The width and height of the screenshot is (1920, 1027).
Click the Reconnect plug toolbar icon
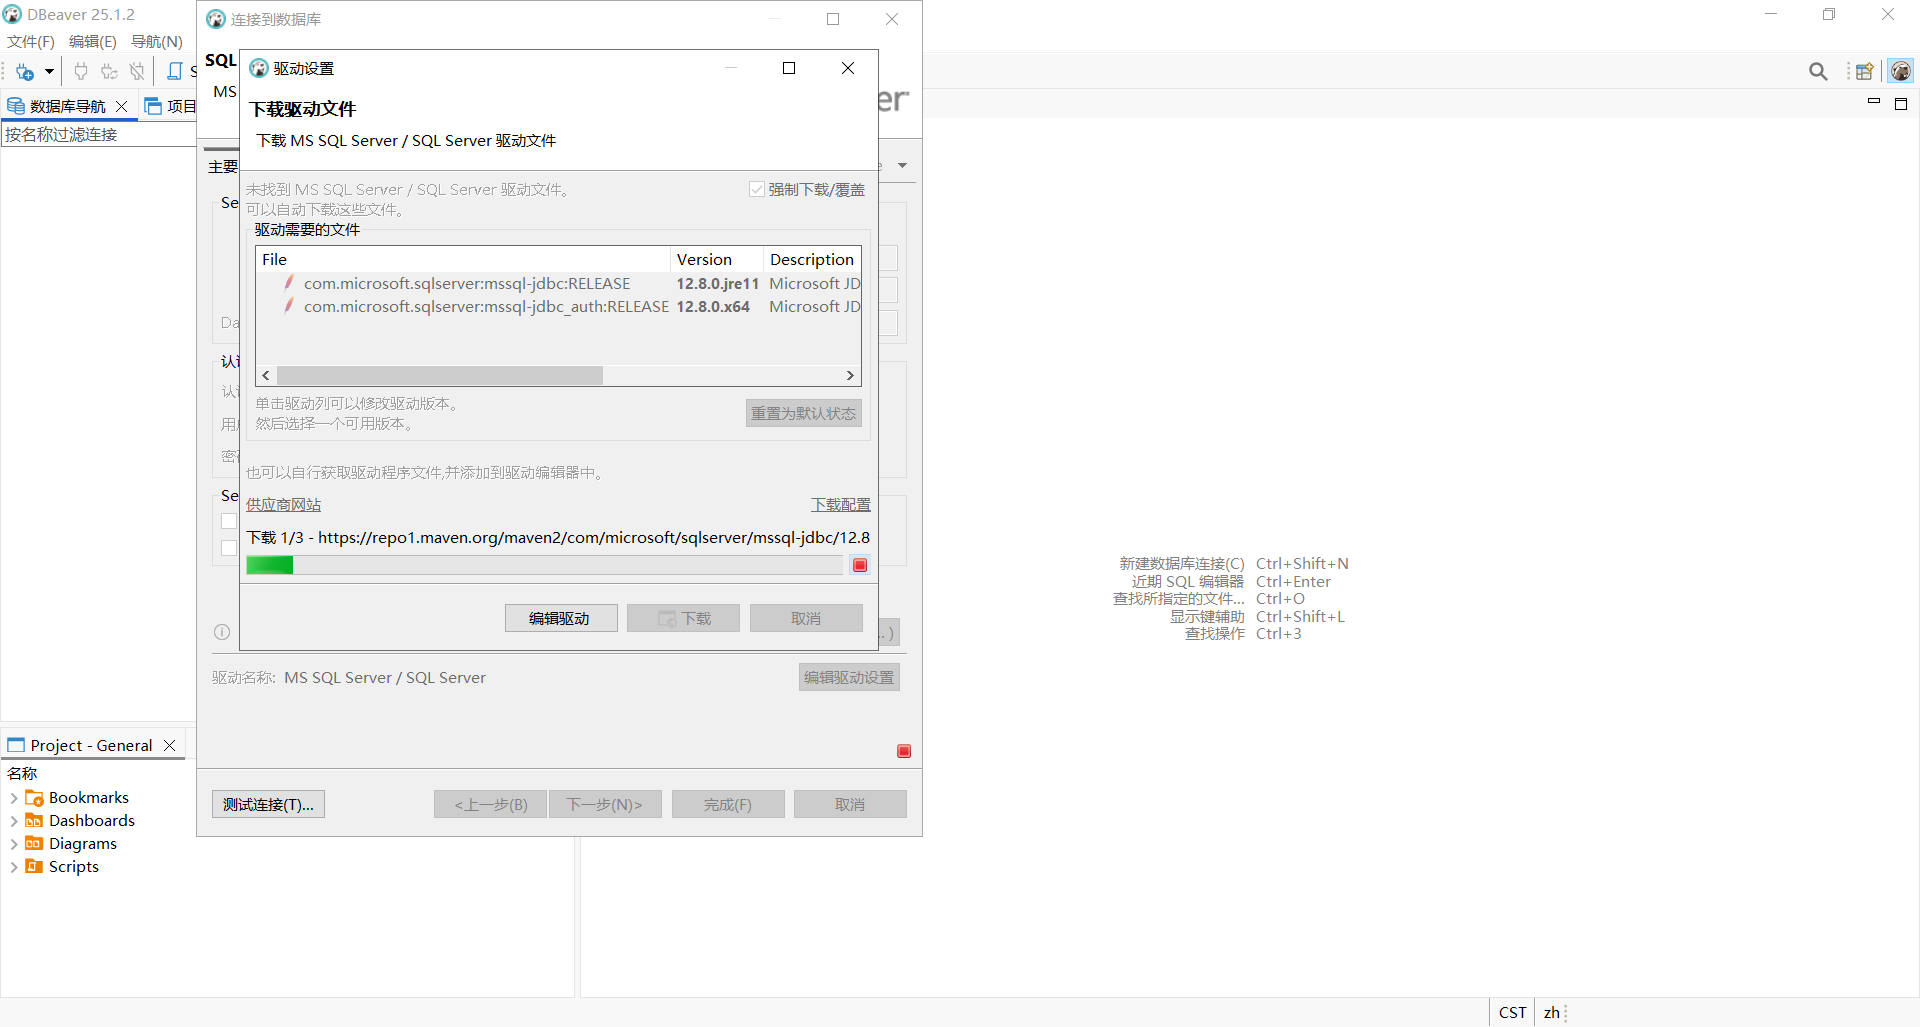click(x=109, y=72)
